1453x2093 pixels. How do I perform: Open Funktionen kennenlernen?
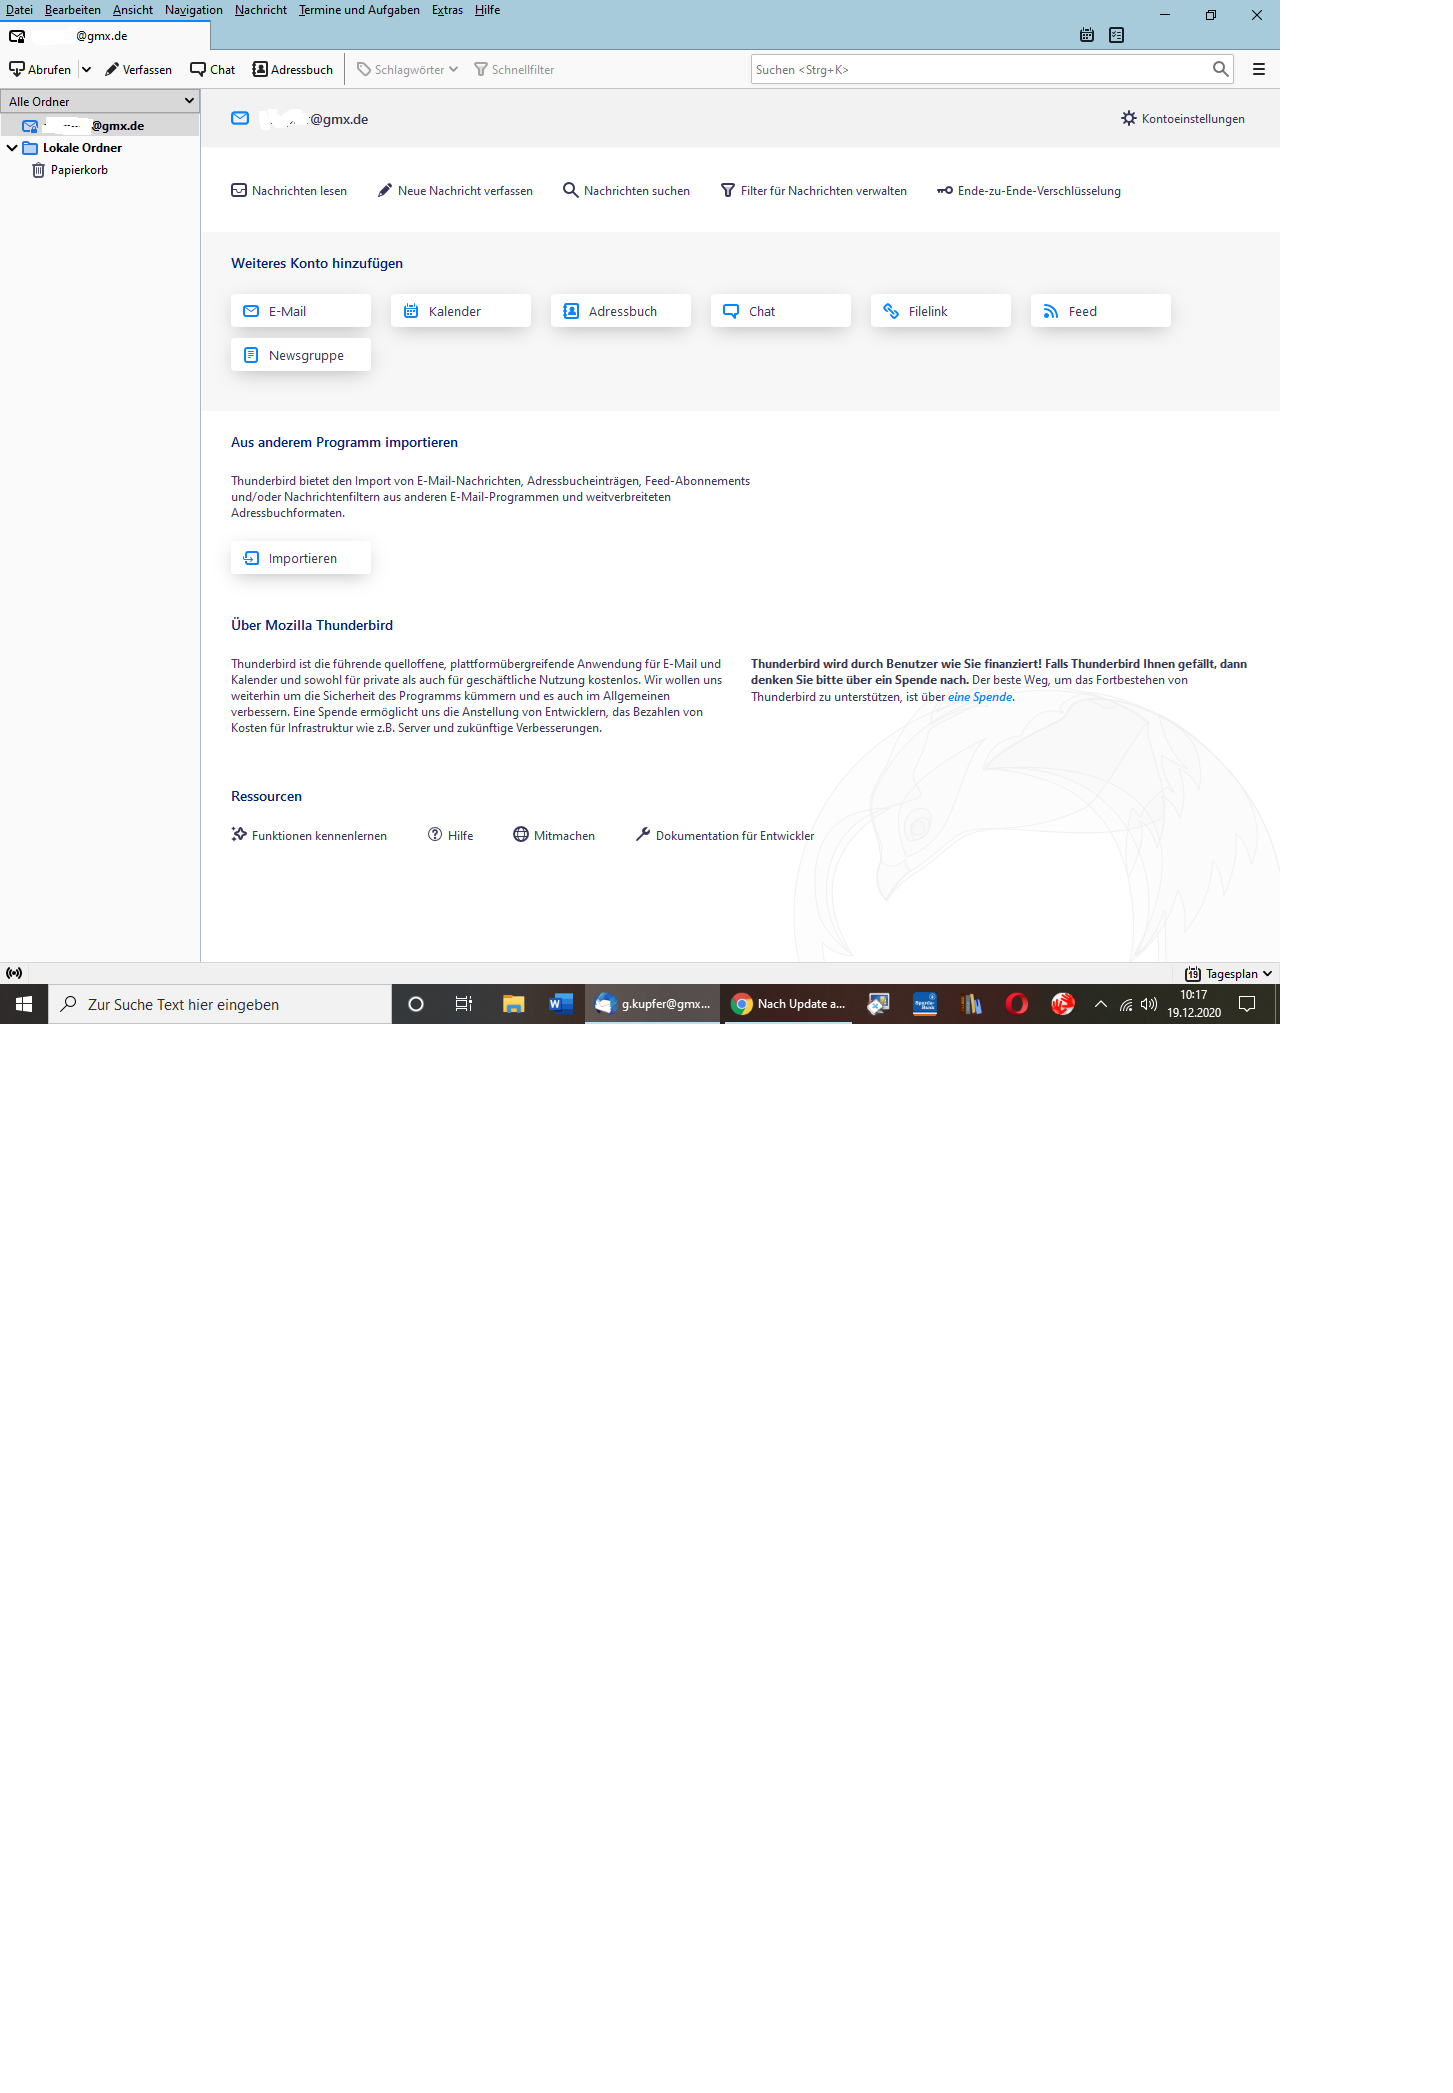coord(309,835)
